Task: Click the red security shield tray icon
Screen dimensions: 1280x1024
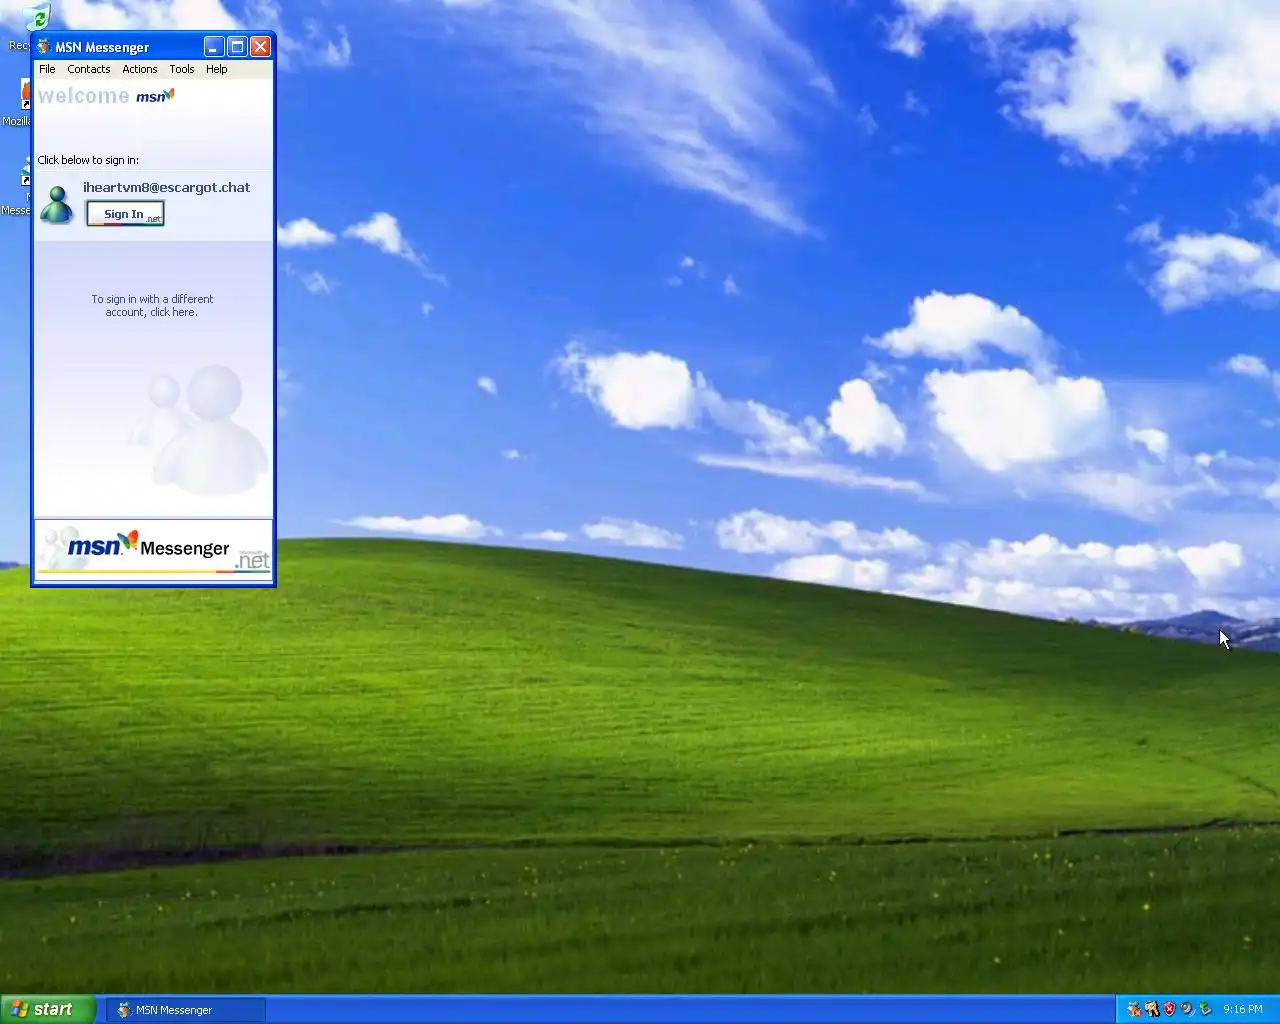Action: pyautogui.click(x=1169, y=1010)
